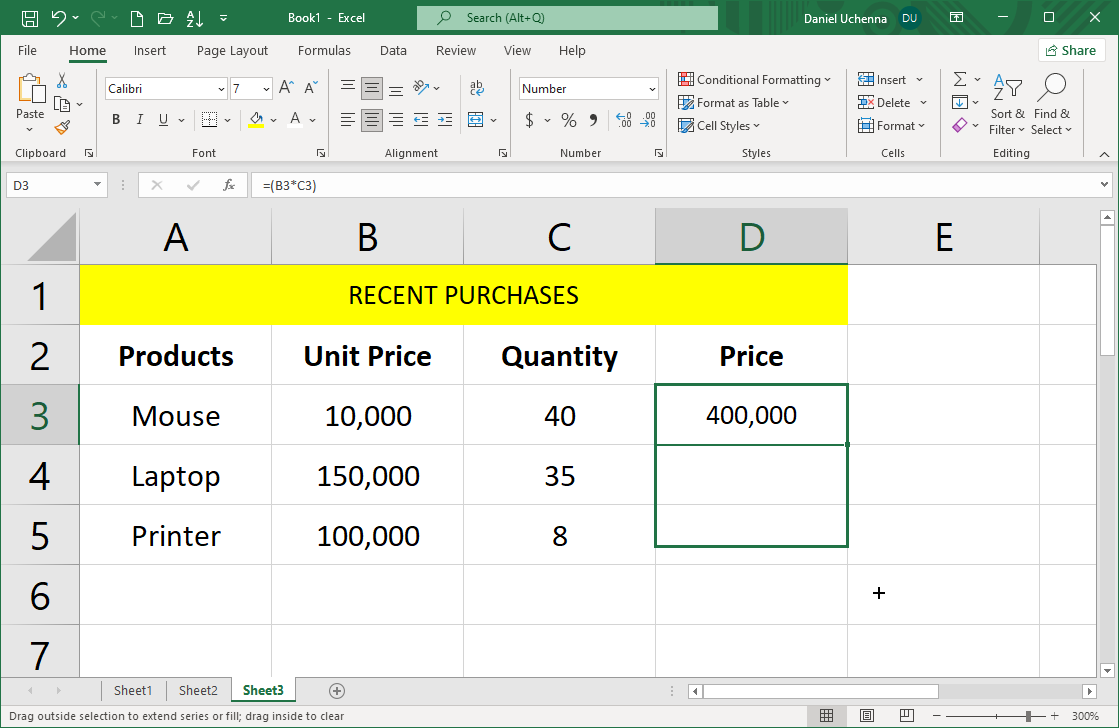Toggle italic formatting
The image size is (1119, 728).
pos(139,120)
